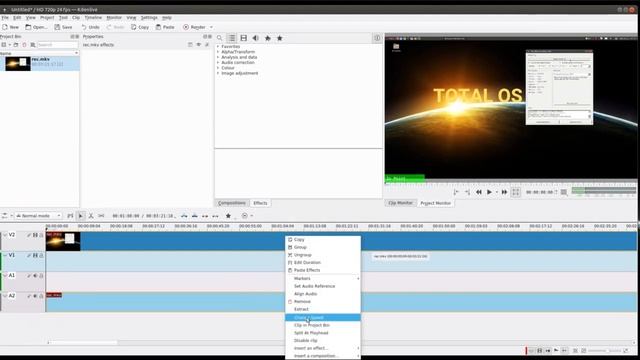Toggle the lock on track A2
This screenshot has height=360, width=640.
coord(41,296)
